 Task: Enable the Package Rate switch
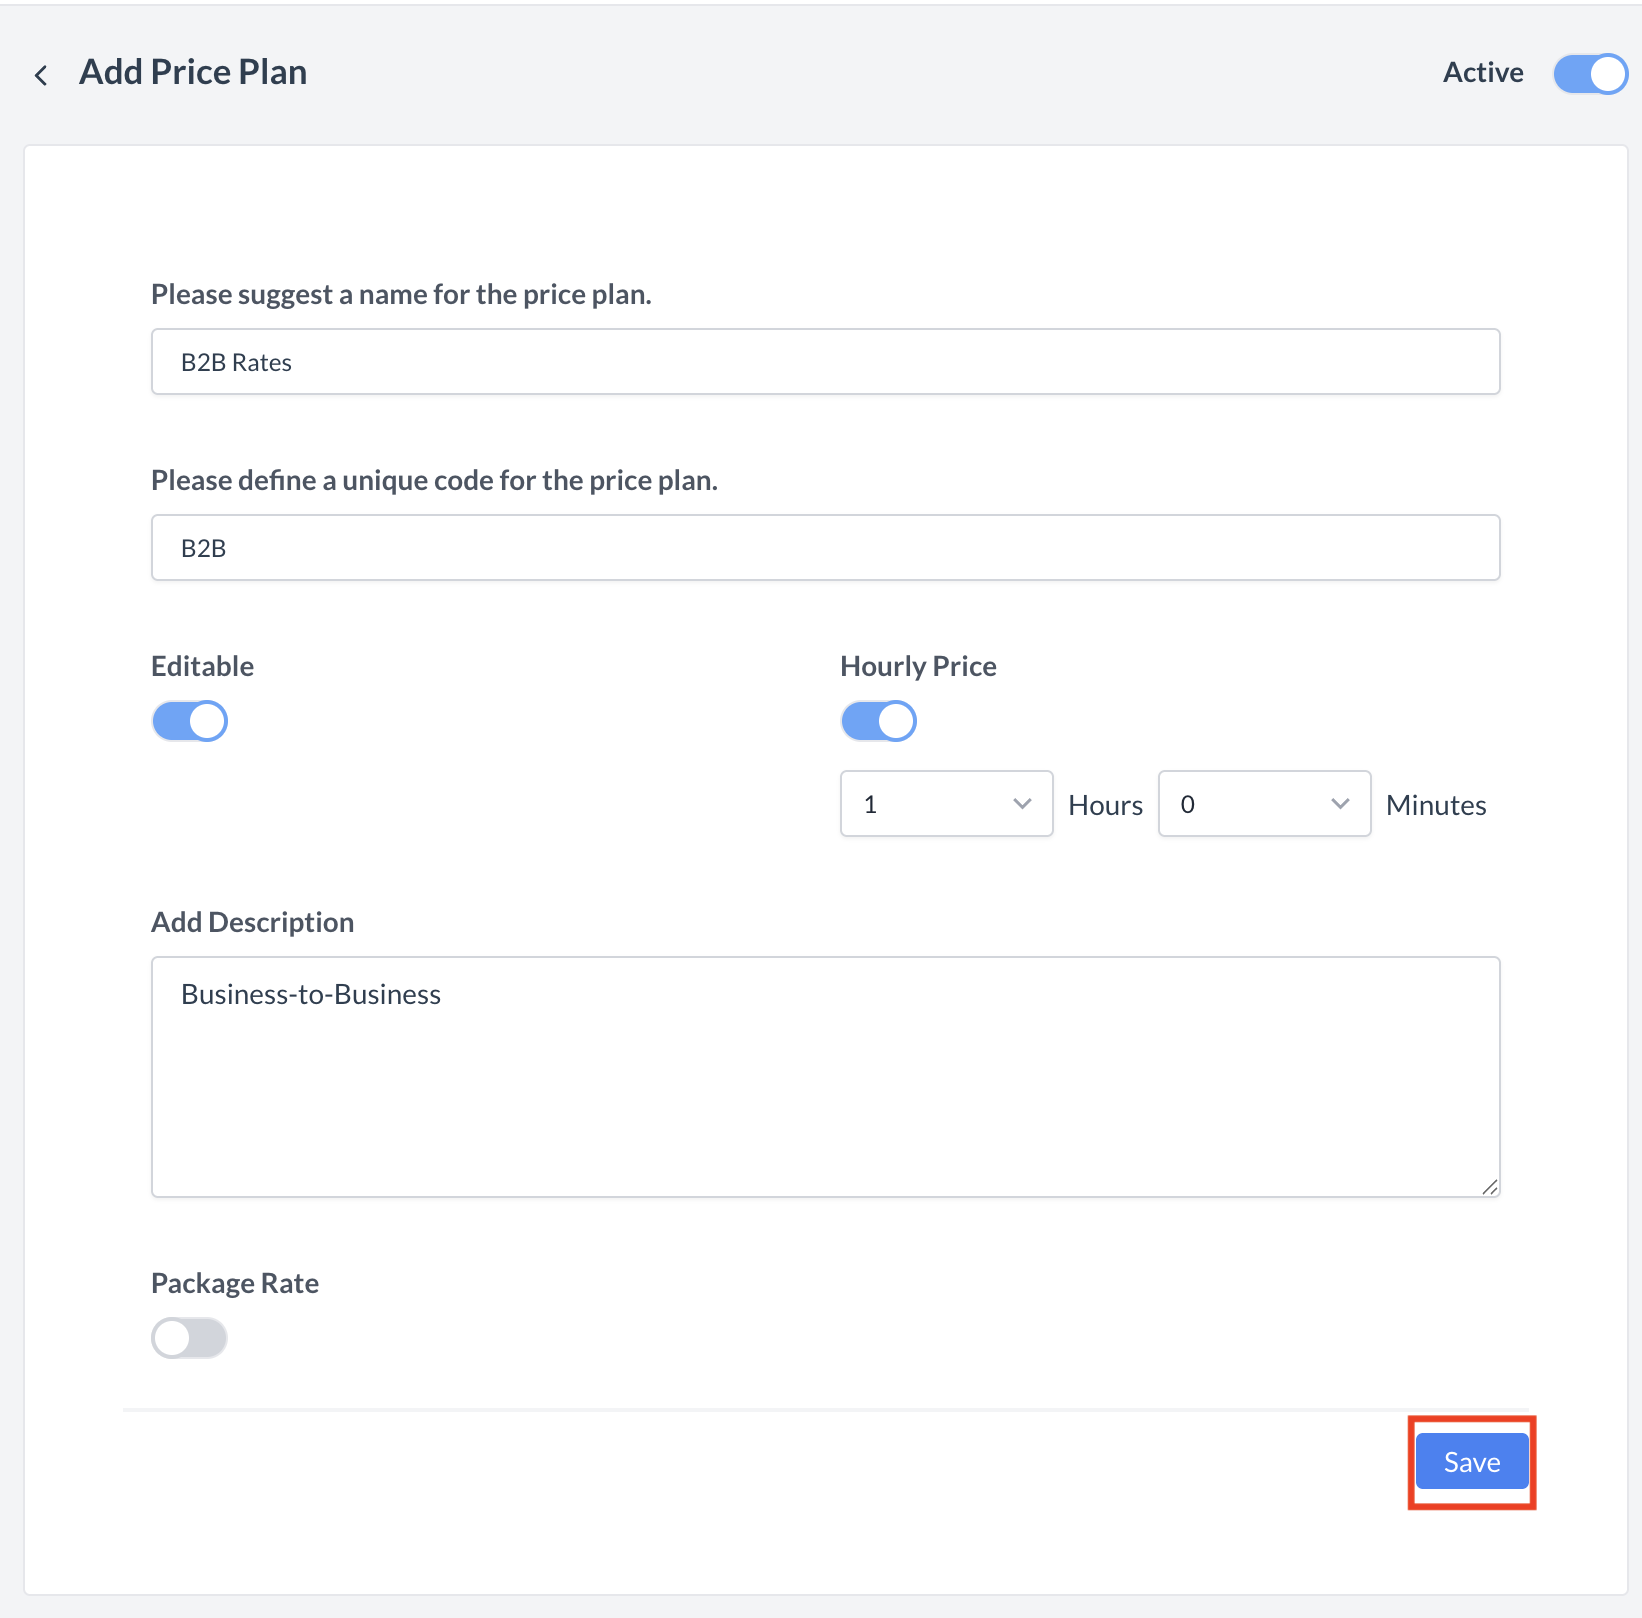[x=189, y=1337]
